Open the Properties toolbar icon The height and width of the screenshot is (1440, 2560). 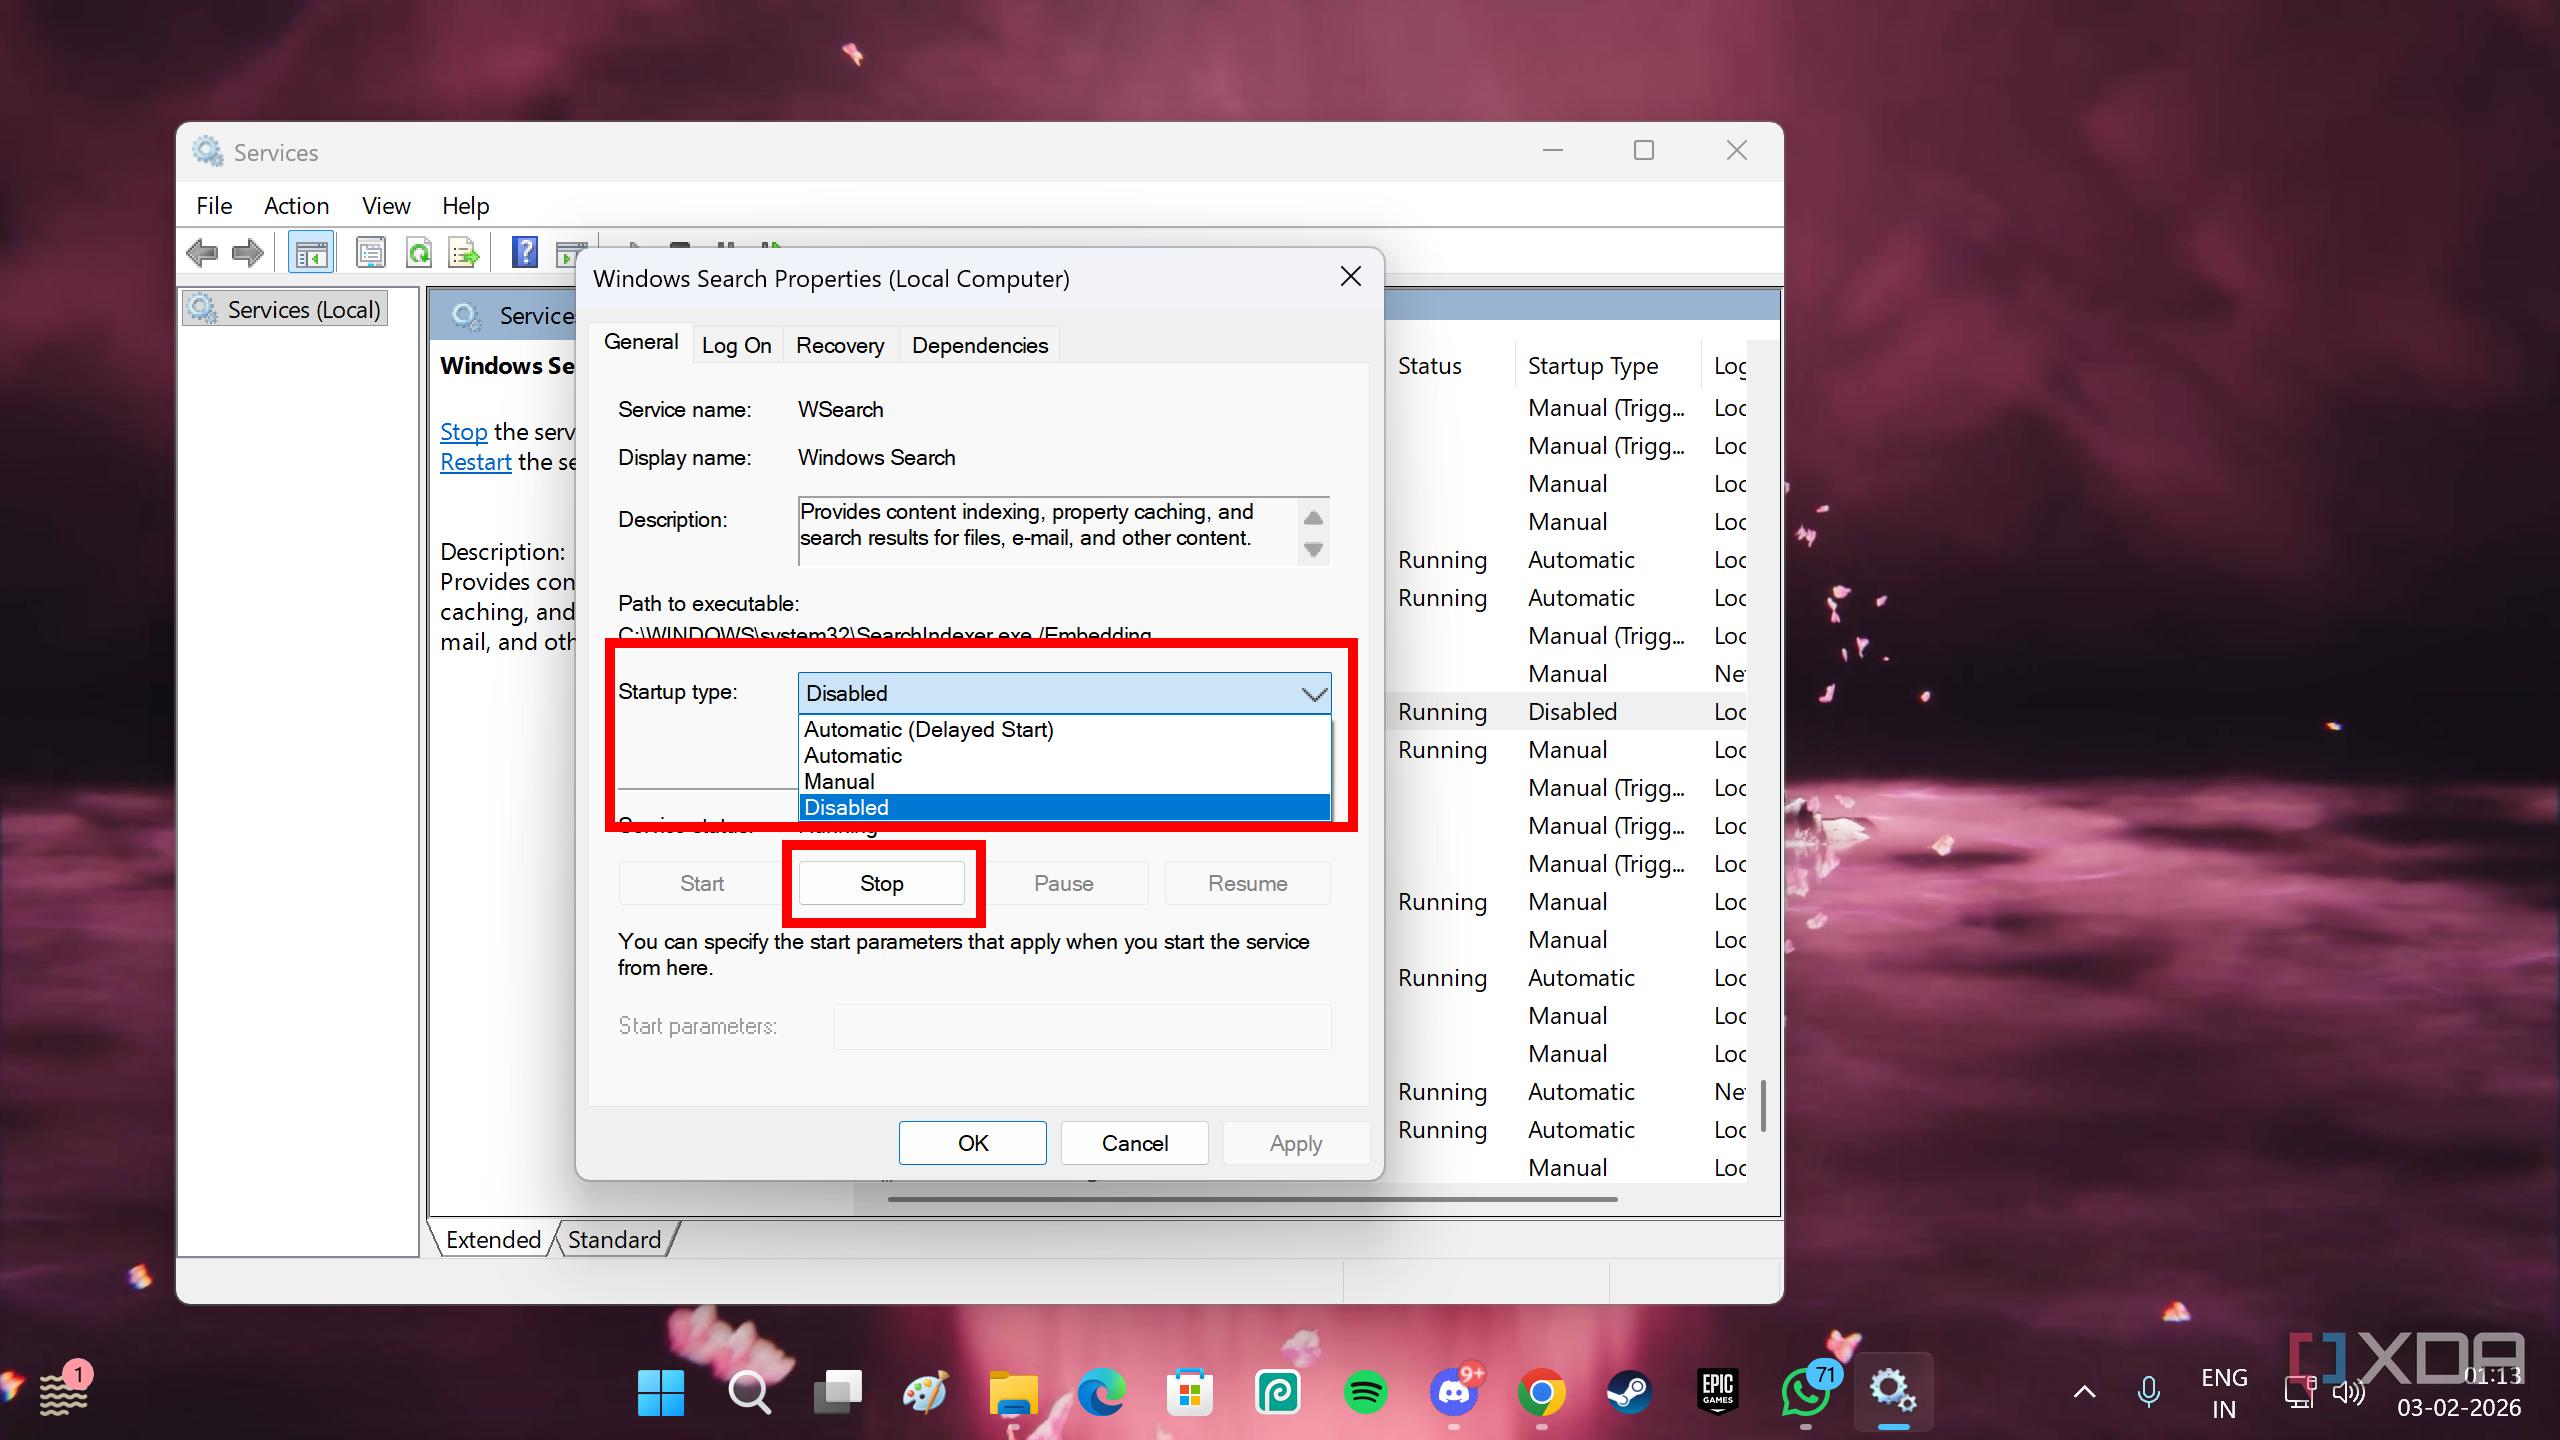pos(371,253)
